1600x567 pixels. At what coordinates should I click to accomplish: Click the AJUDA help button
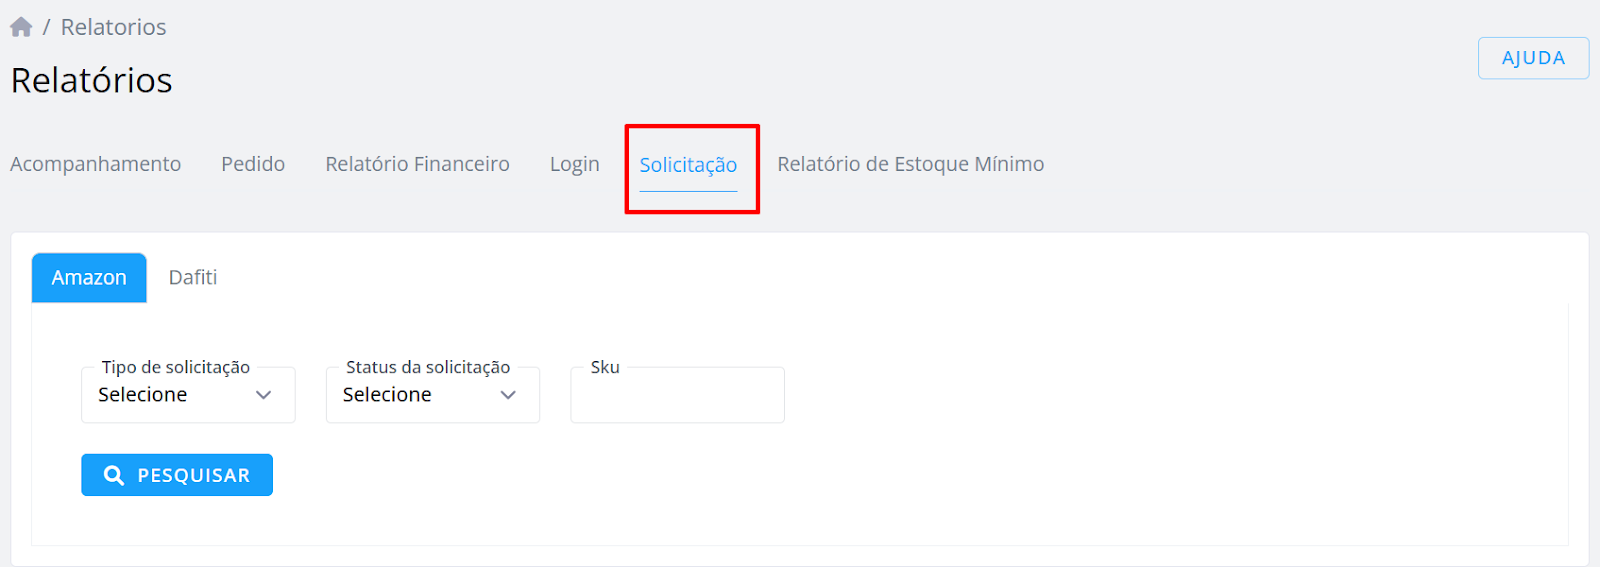1533,58
